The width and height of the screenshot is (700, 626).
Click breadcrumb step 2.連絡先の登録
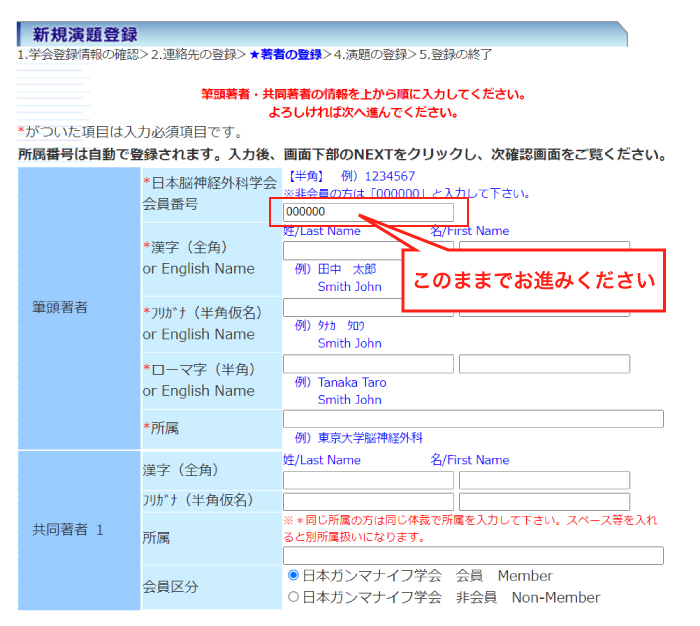194,55
